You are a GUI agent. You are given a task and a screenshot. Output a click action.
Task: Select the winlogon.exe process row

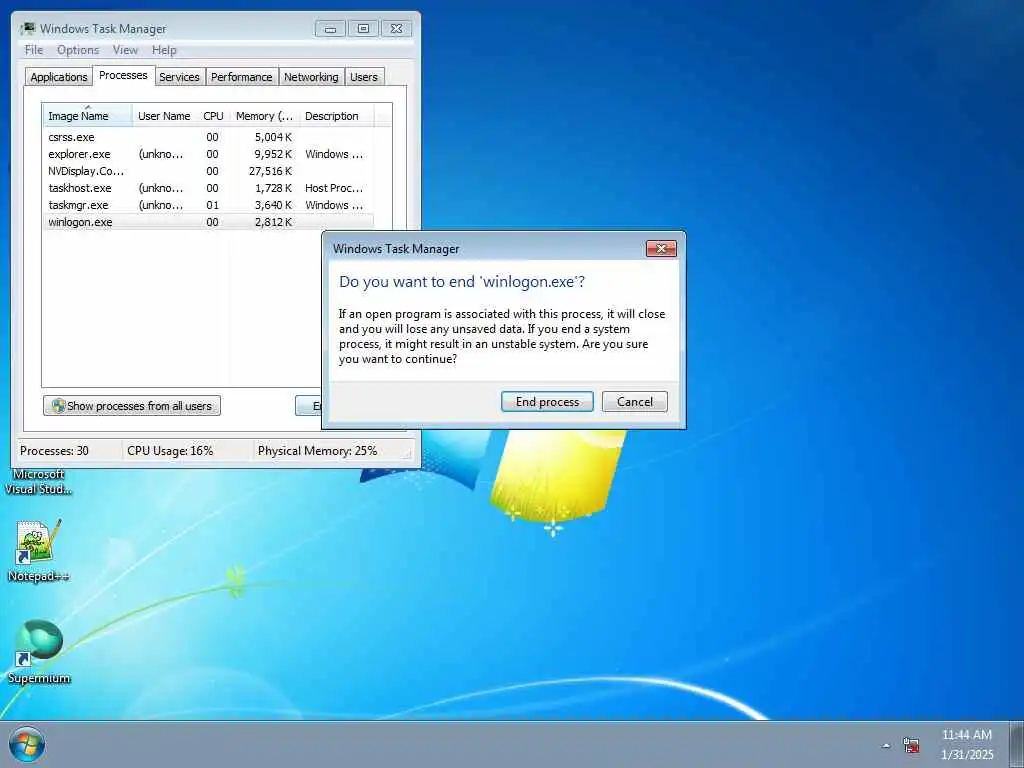208,222
